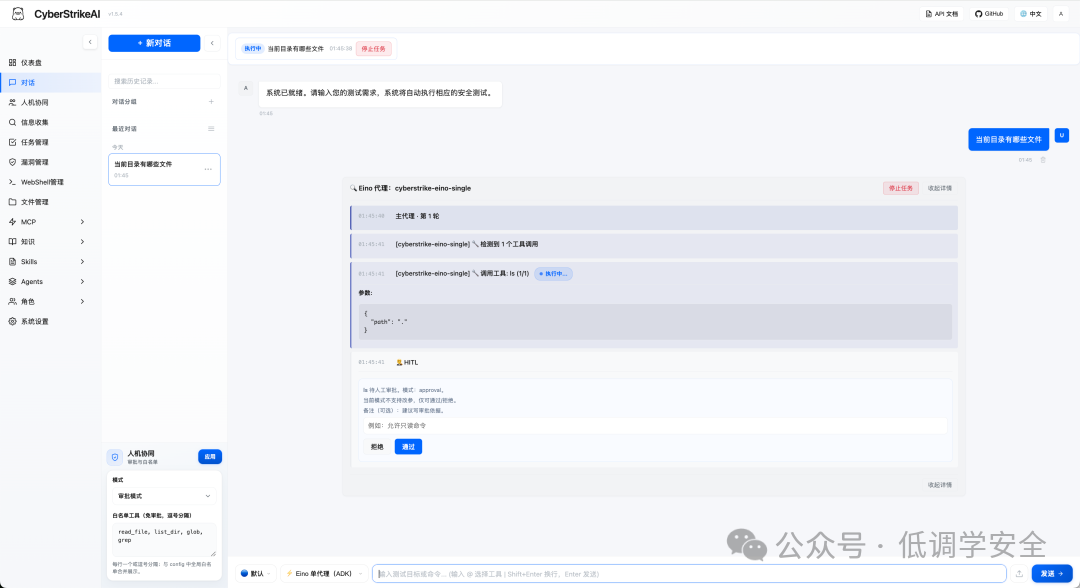Click the JSON path parameters code block
This screenshot has height=588, width=1080.
(x=655, y=322)
